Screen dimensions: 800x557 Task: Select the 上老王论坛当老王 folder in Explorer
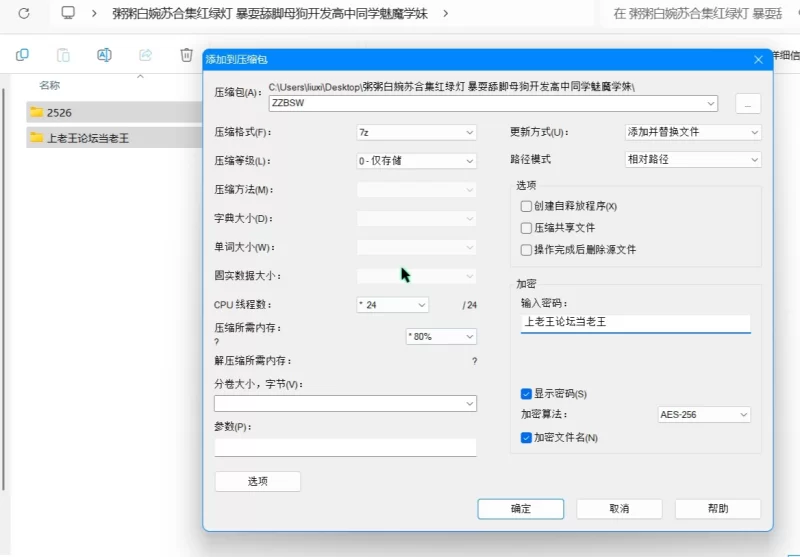tap(114, 138)
